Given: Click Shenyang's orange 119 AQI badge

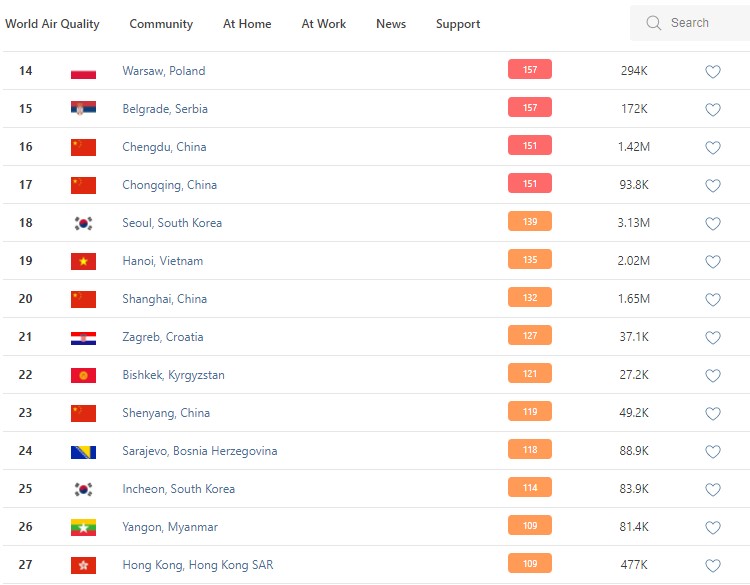Looking at the screenshot, I should coord(529,412).
